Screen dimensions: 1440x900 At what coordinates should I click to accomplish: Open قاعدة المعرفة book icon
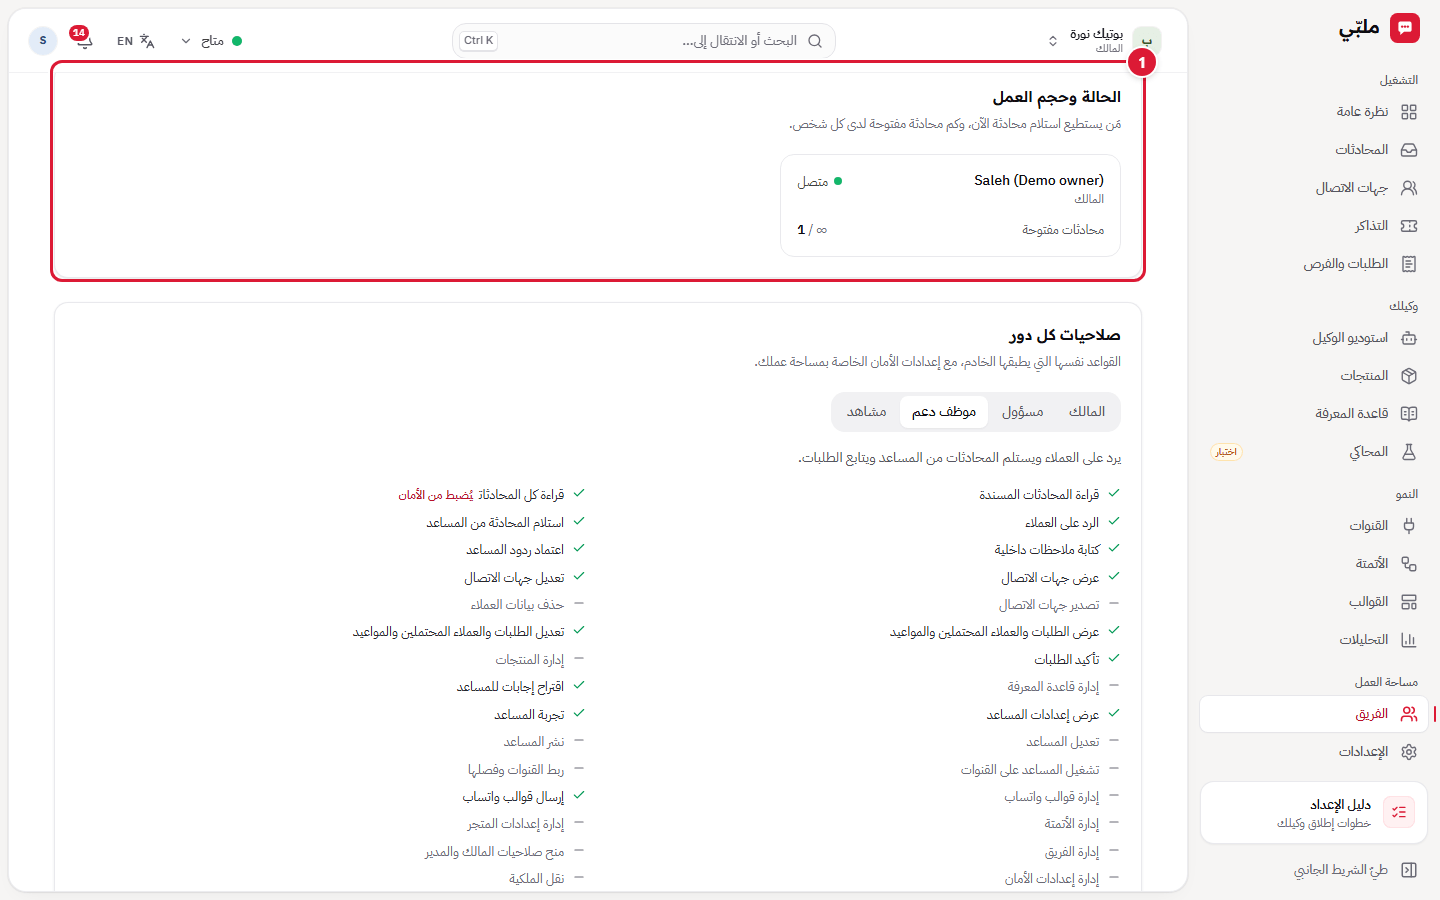[1409, 414]
